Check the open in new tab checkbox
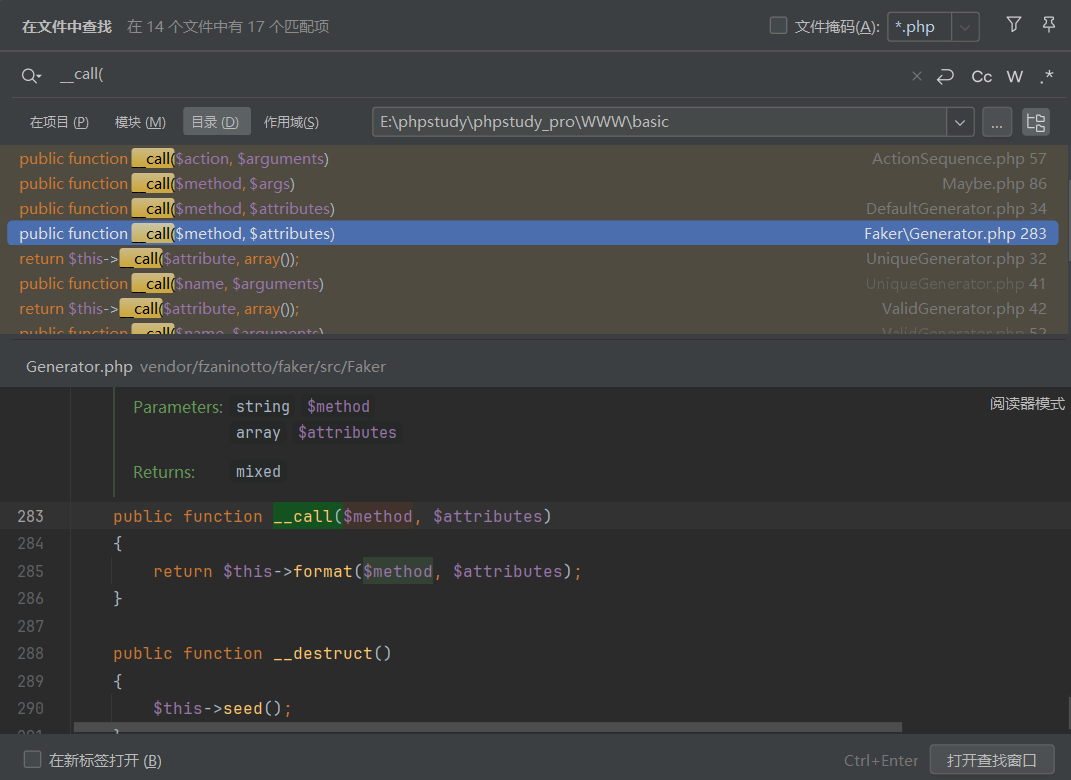The height and width of the screenshot is (780, 1071). (33, 760)
